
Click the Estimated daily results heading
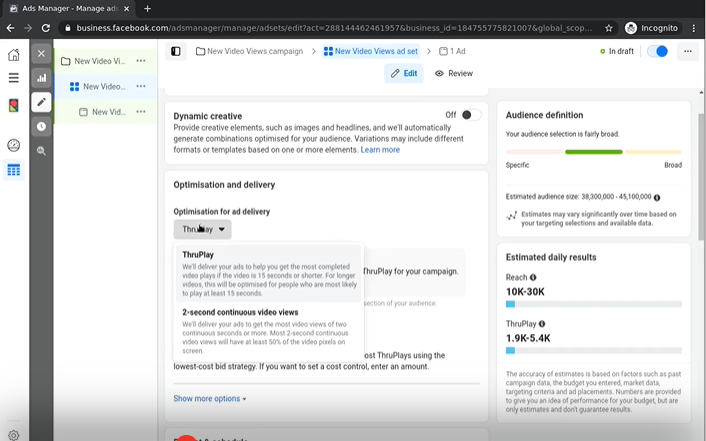551,257
